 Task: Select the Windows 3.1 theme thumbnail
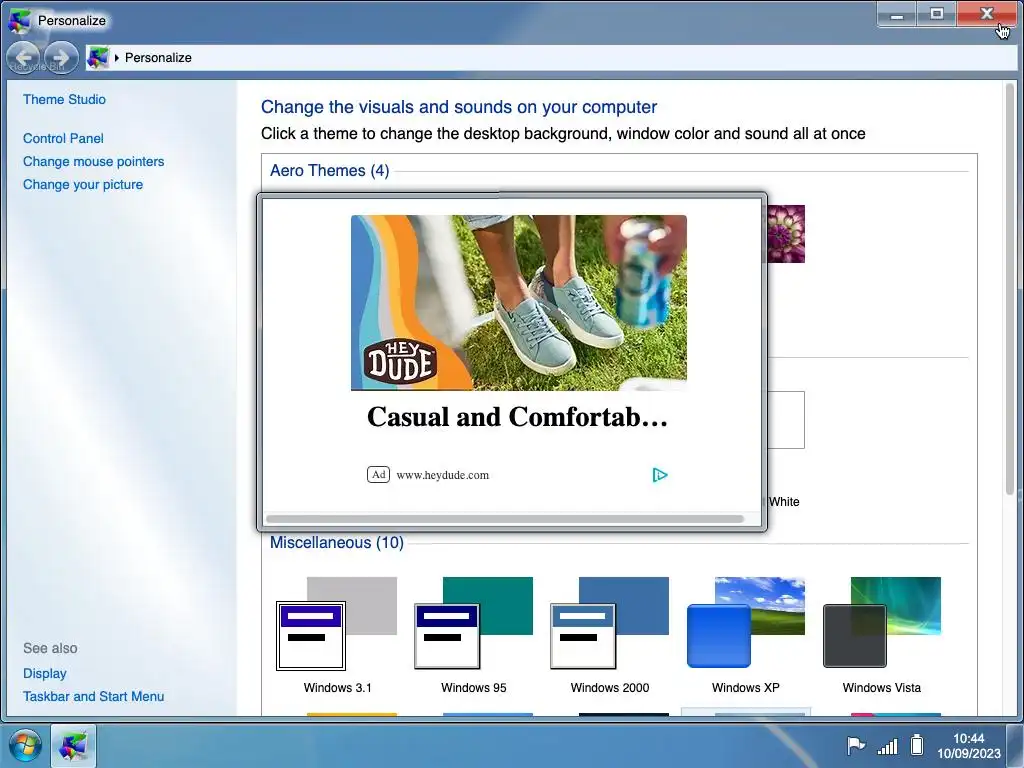(337, 623)
